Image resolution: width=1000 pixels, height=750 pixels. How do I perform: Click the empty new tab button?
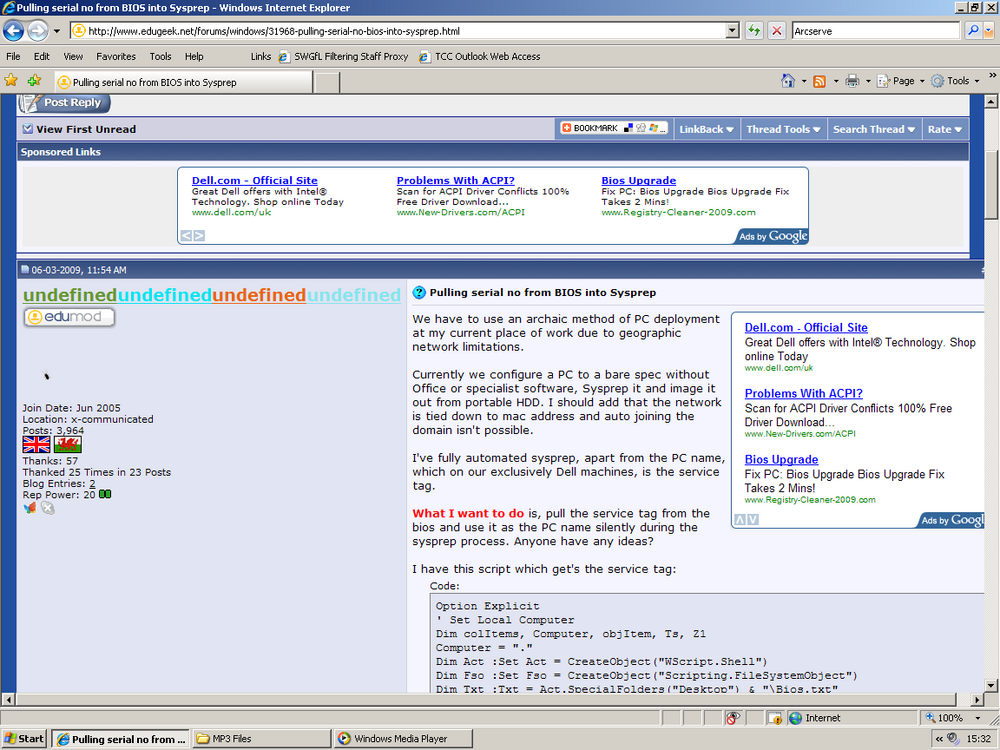click(x=327, y=83)
